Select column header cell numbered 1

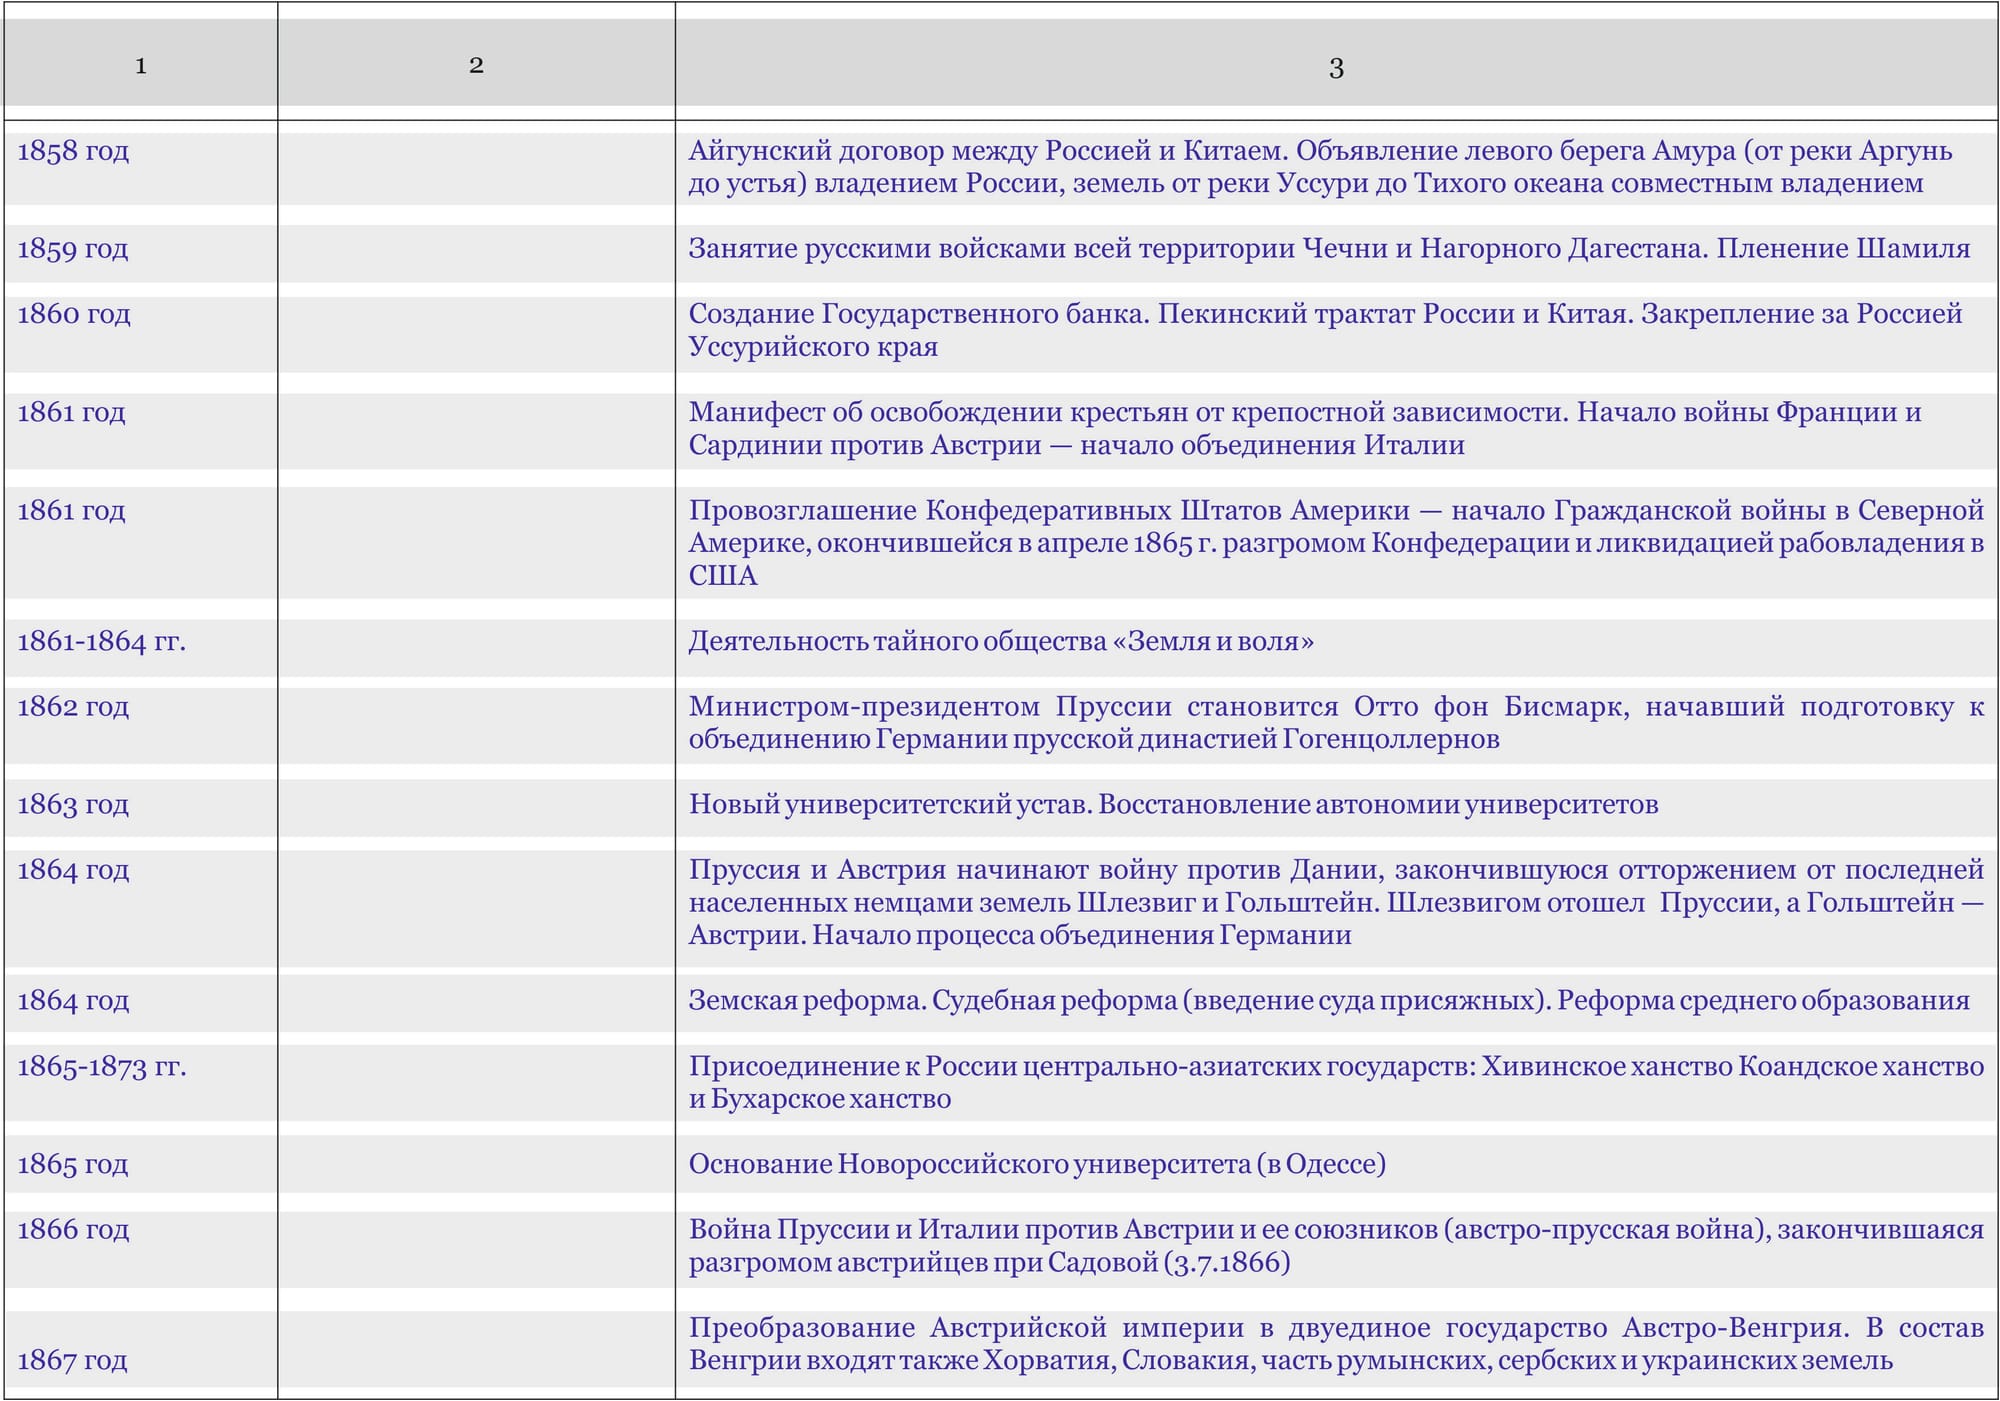[140, 62]
